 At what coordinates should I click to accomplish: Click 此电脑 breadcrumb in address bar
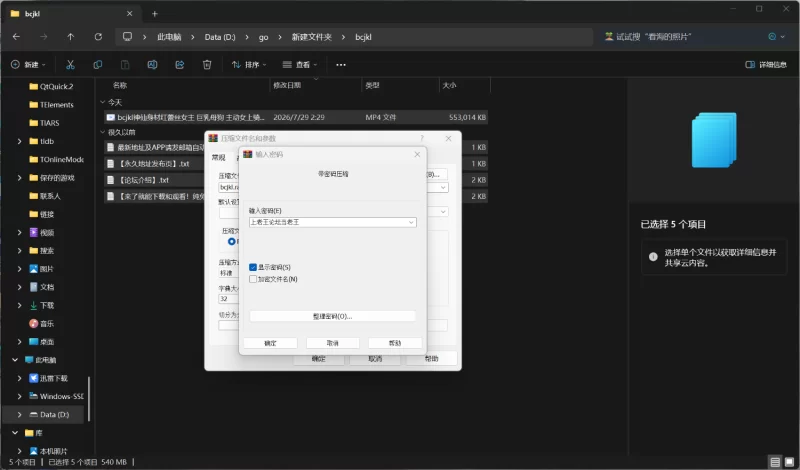pyautogui.click(x=169, y=37)
